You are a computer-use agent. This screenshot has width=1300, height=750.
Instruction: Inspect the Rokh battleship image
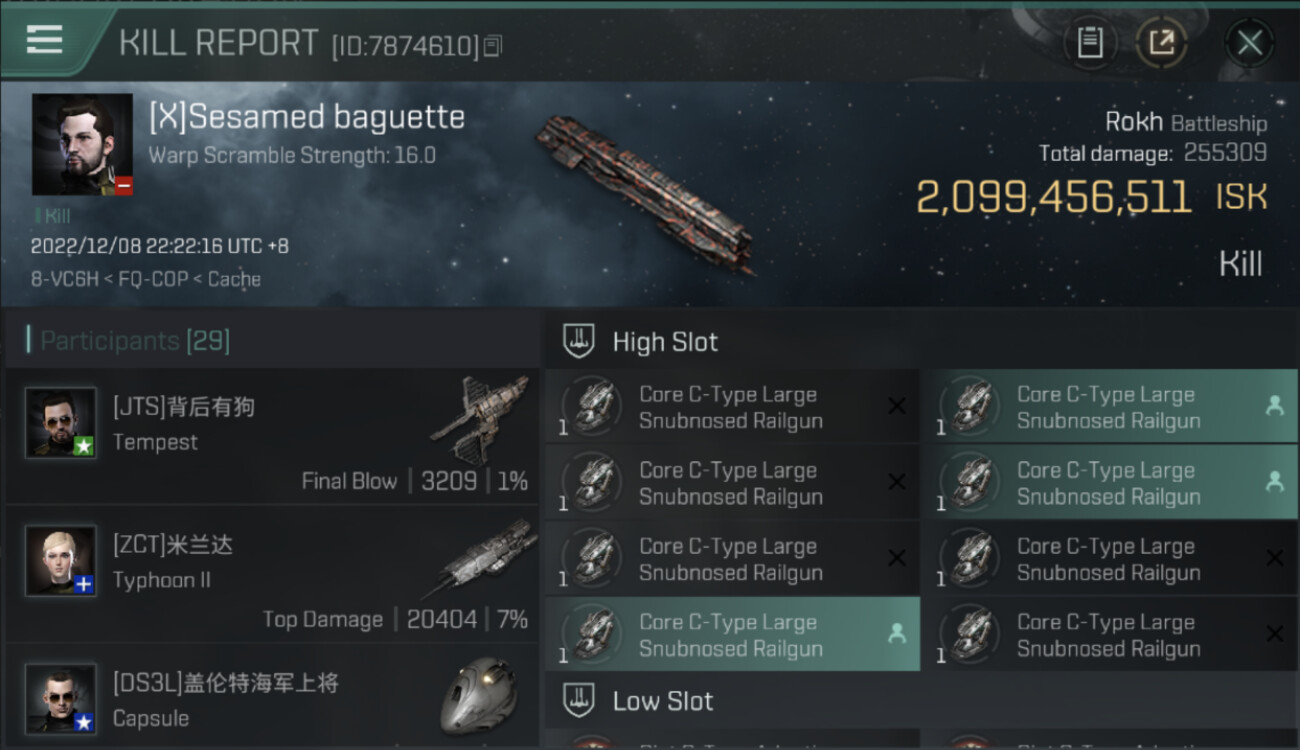point(645,192)
